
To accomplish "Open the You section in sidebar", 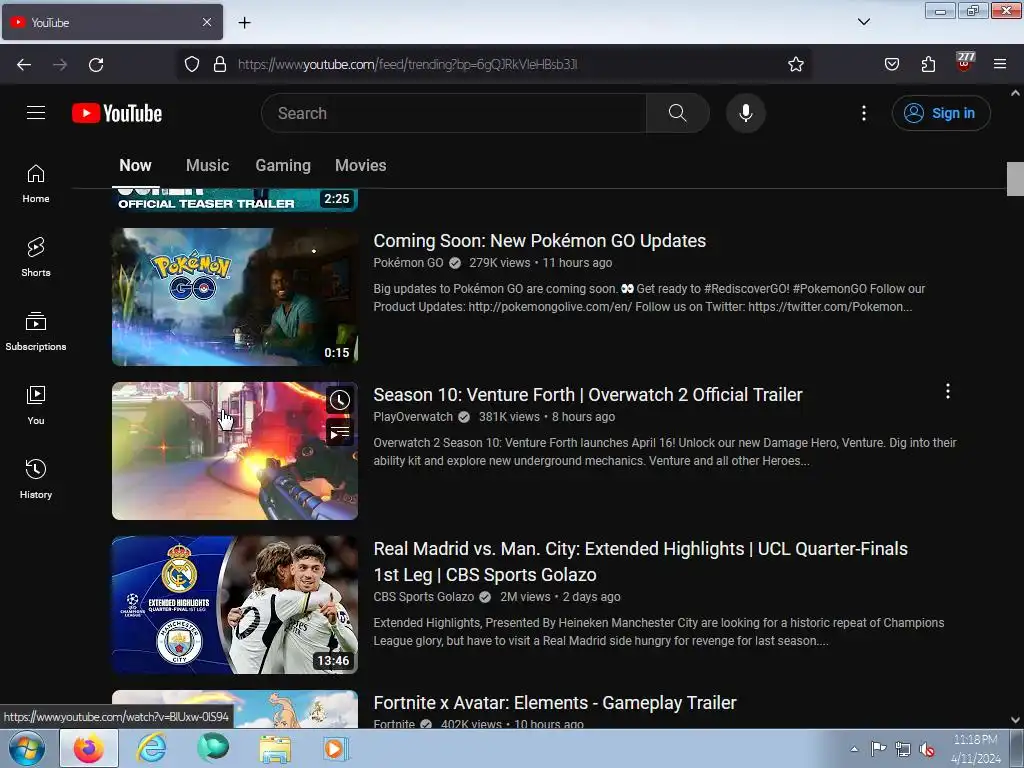I will coord(36,406).
